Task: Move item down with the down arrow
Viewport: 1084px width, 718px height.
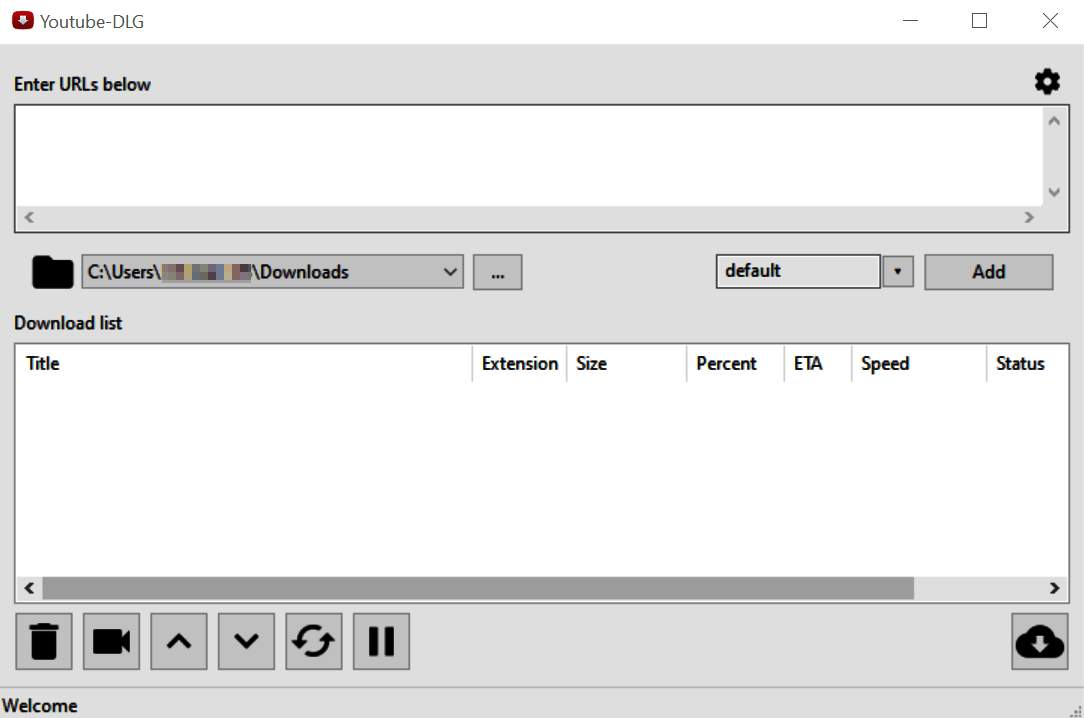Action: (x=246, y=641)
